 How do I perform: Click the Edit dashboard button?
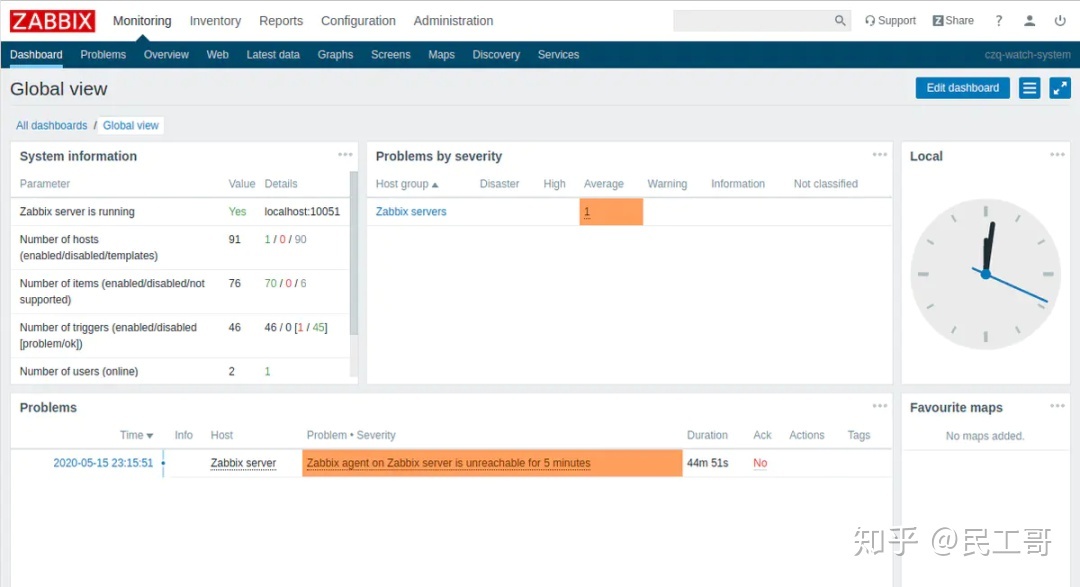coord(962,88)
